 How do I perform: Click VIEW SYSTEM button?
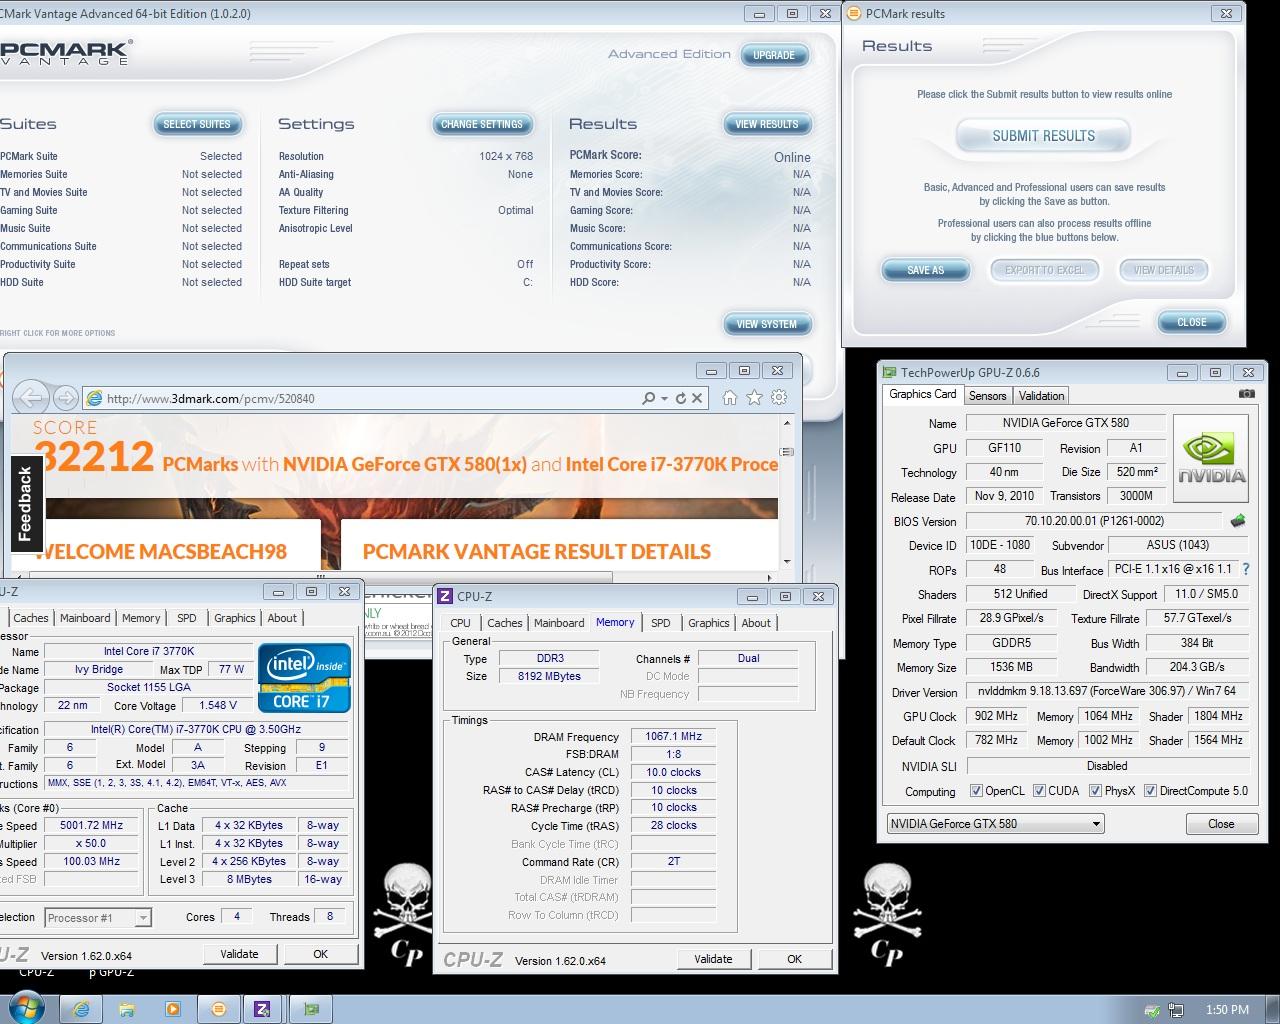coord(767,324)
